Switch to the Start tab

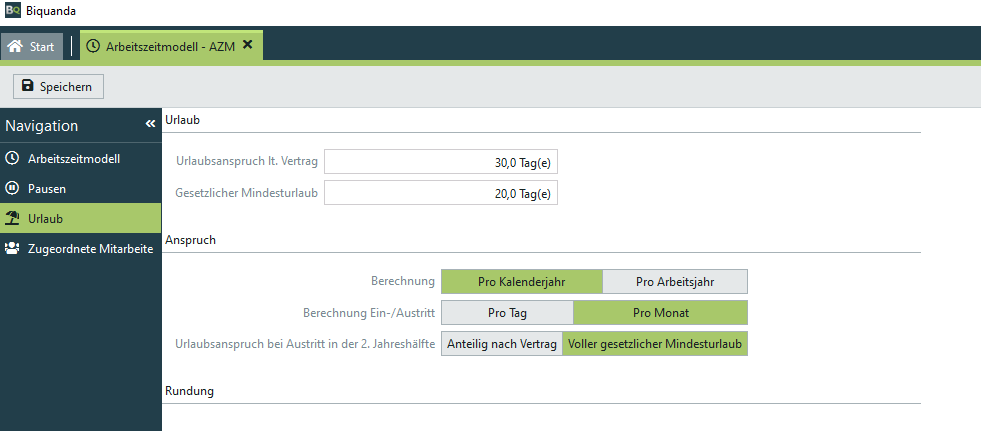pos(33,46)
